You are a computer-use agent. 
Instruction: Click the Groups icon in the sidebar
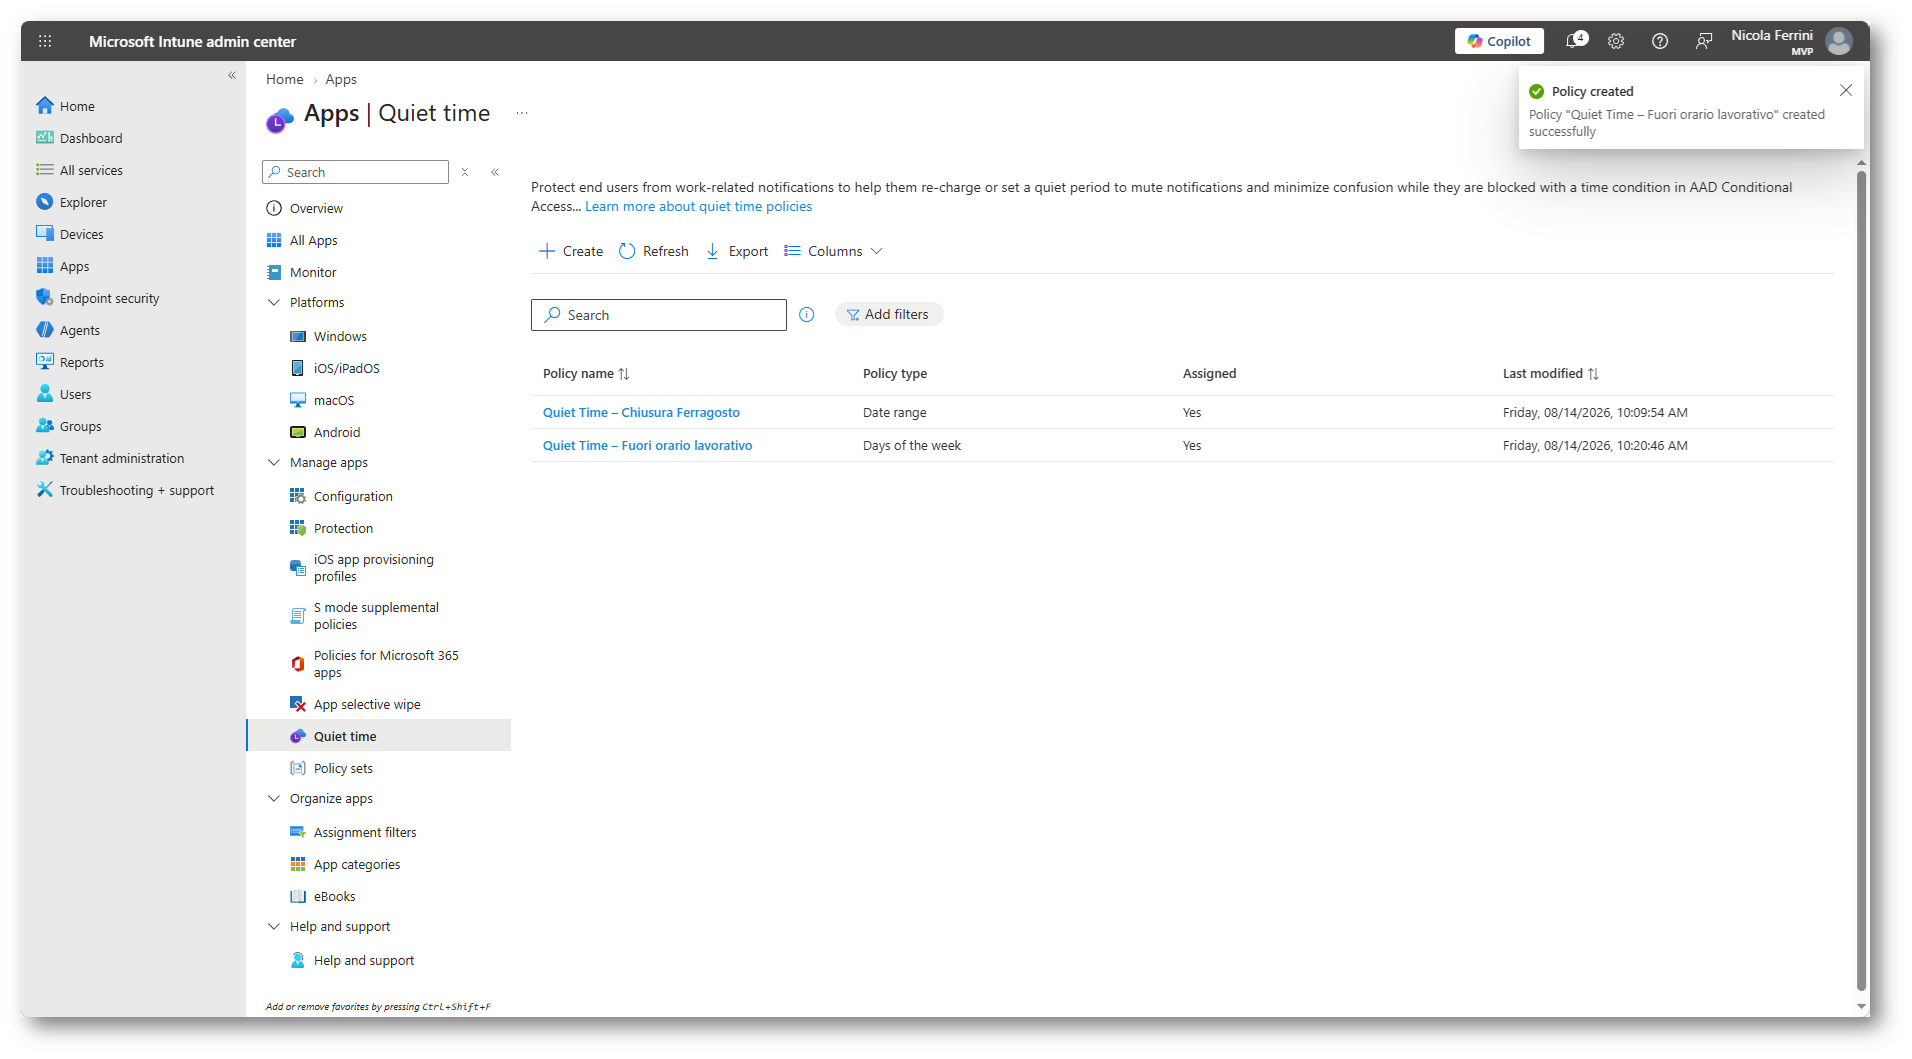coord(45,425)
